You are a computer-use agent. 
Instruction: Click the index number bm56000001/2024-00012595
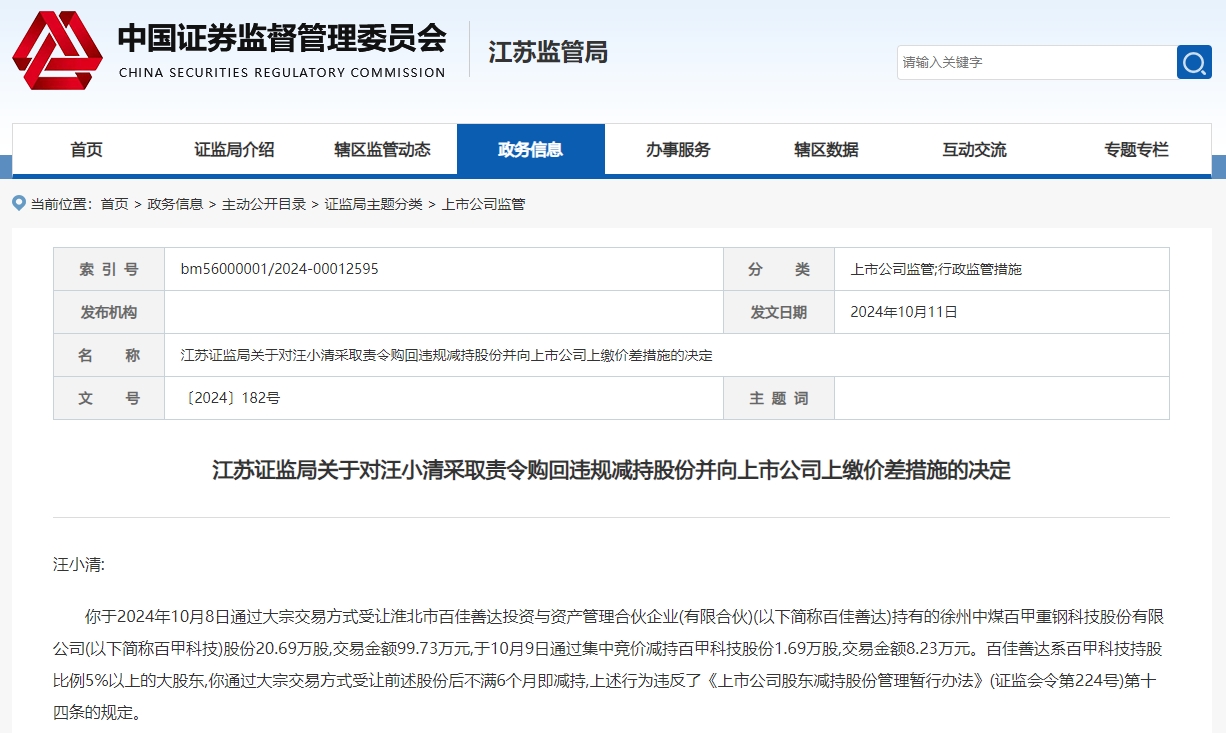coord(279,269)
